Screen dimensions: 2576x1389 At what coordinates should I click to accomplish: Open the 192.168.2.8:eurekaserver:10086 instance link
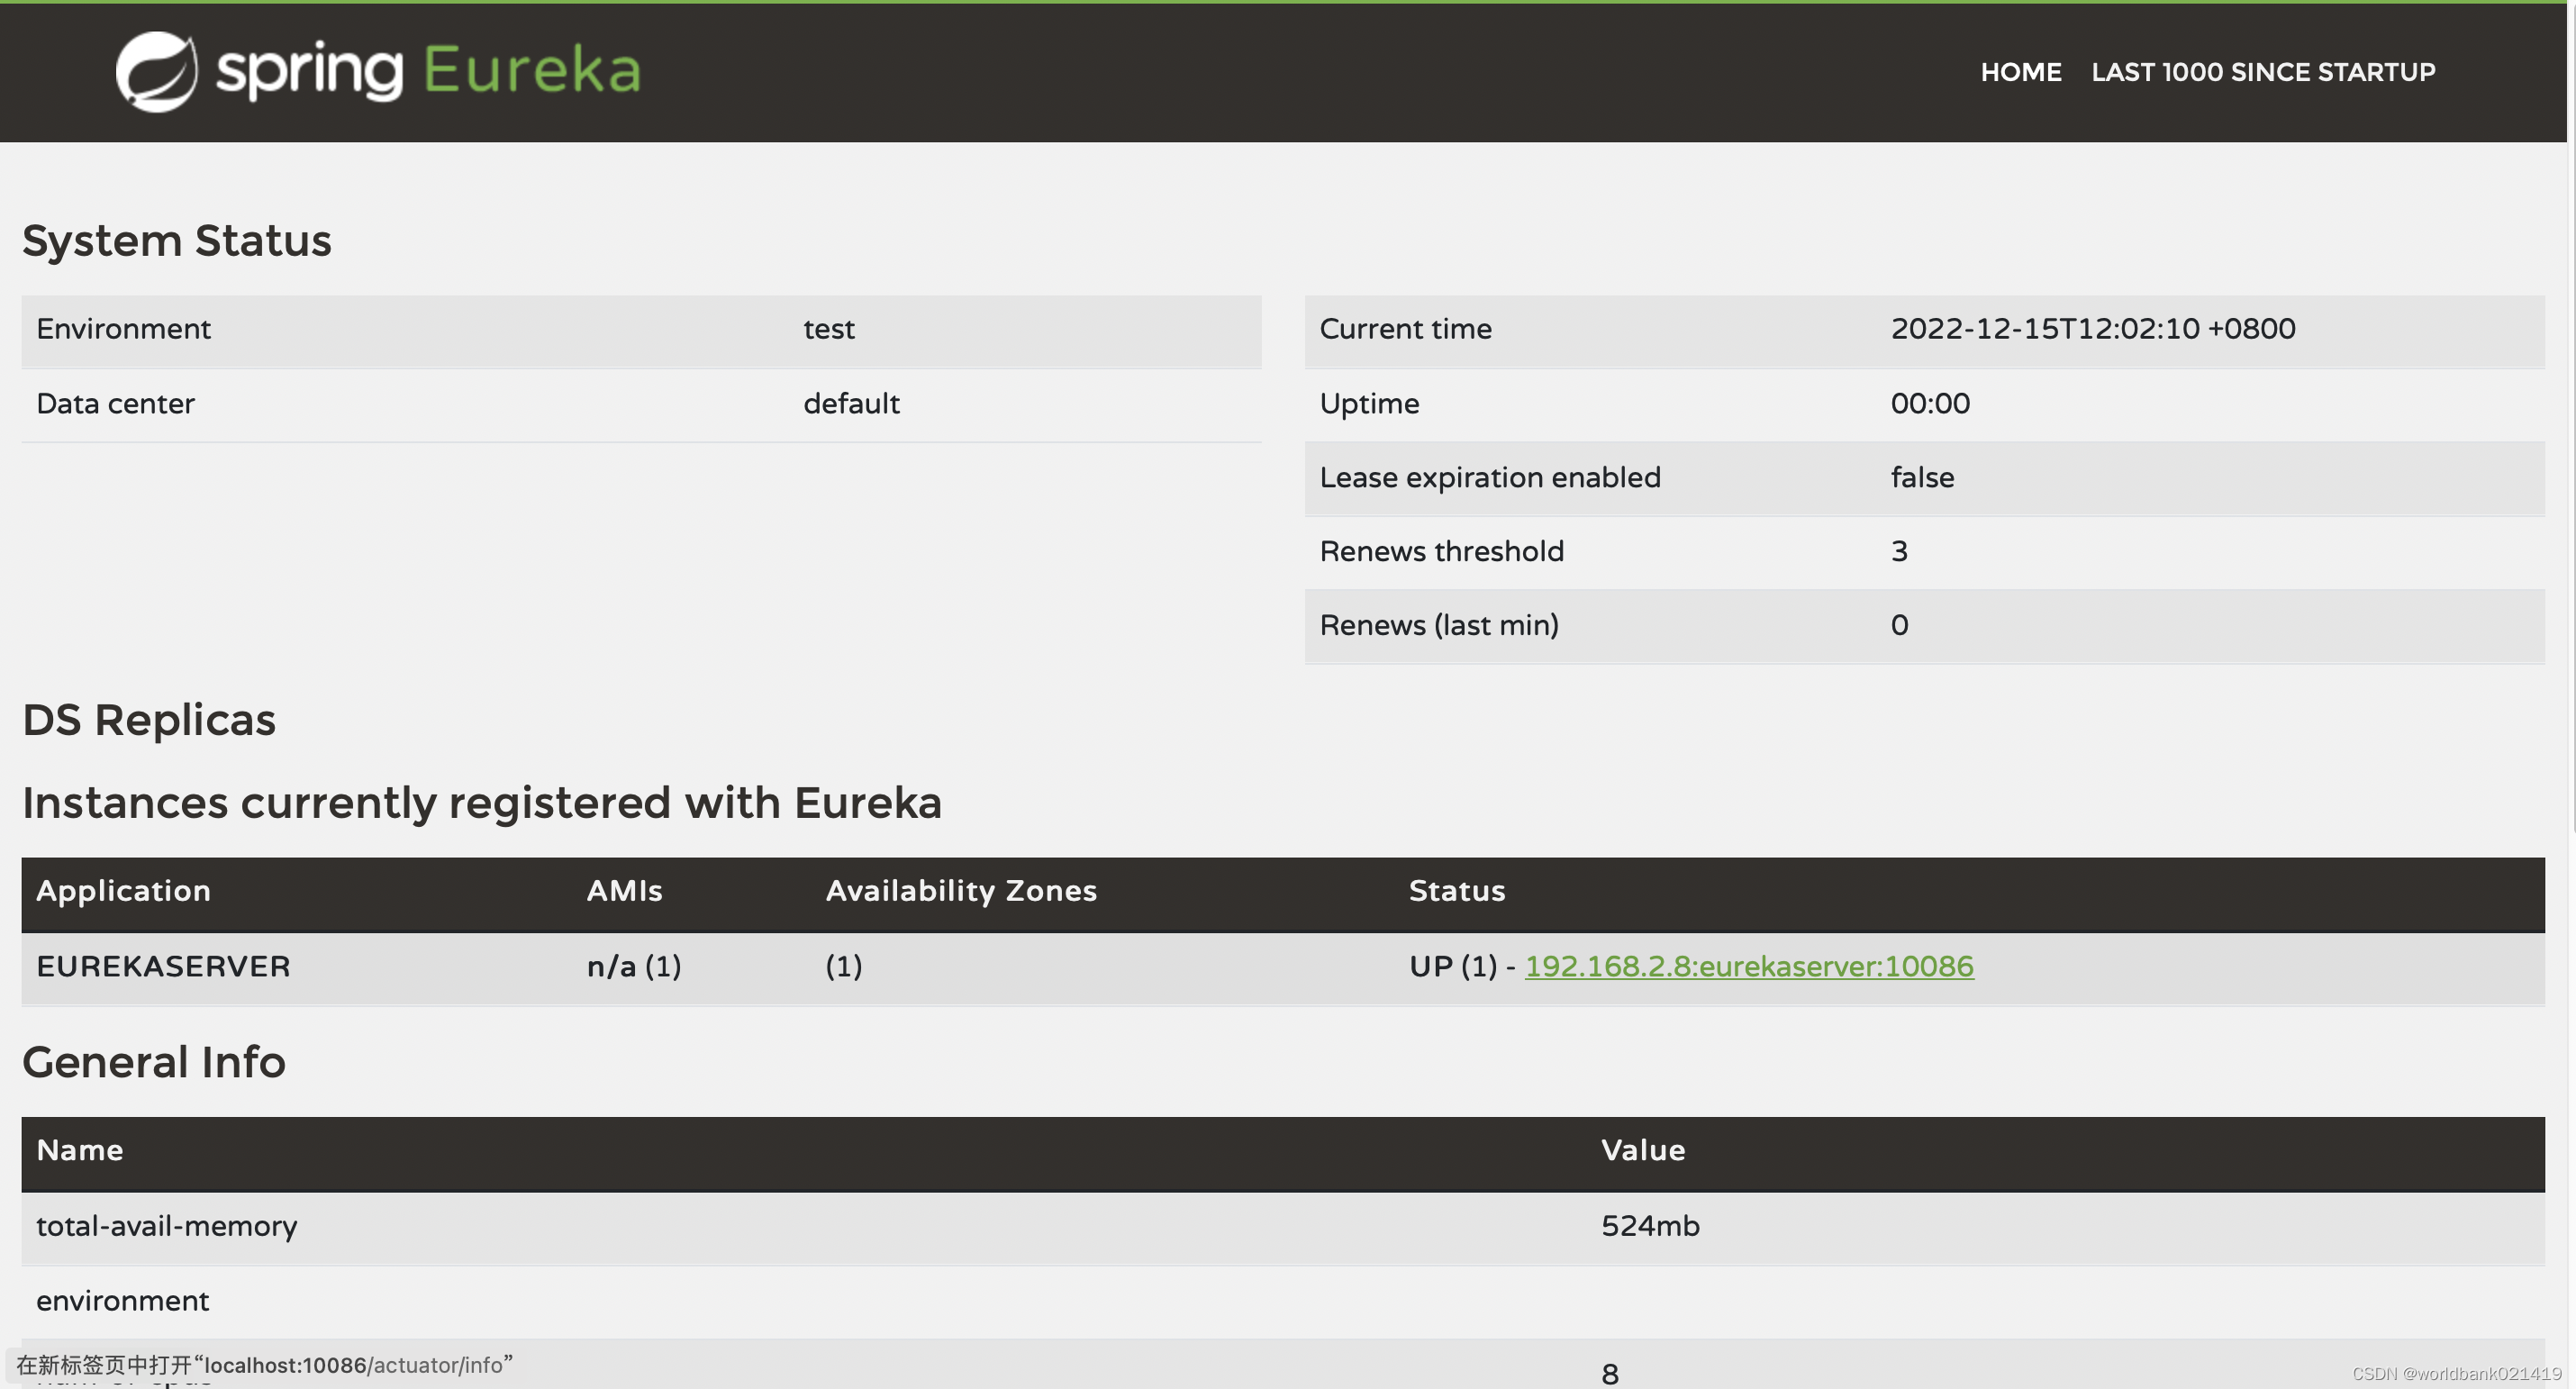pos(1748,966)
